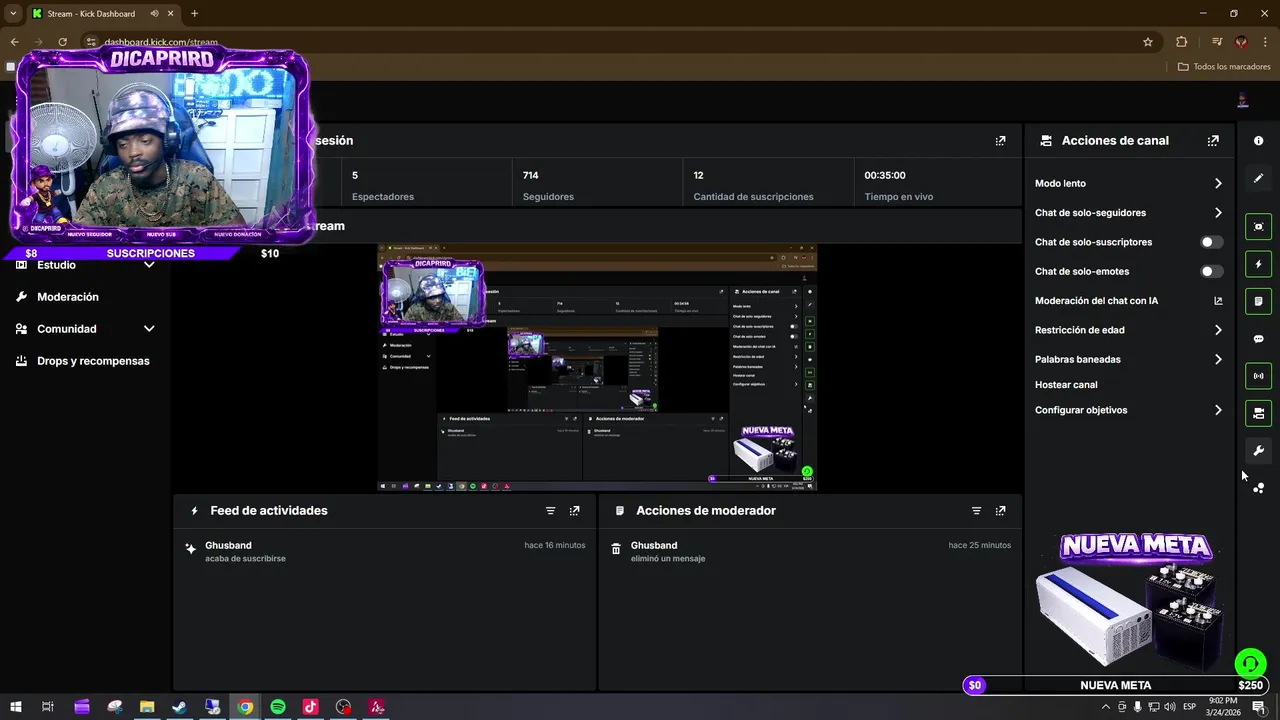Toggle the broadcast signal panel icon
This screenshot has height=720, width=1280.
tap(1258, 376)
